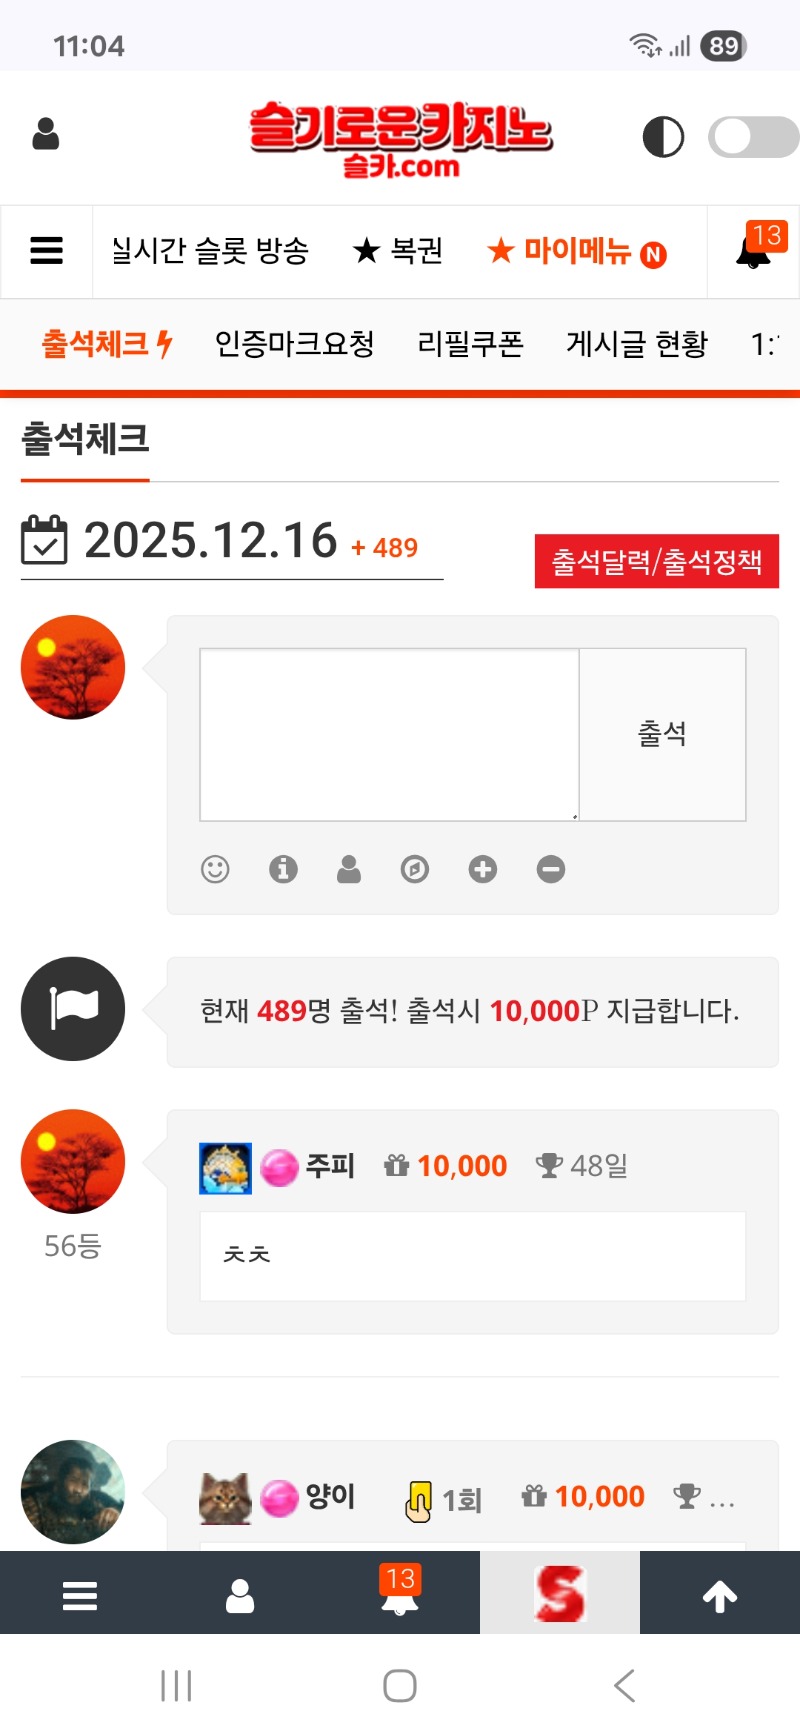800x1734 pixels.
Task: Open the smiley emoticon picker
Action: click(x=215, y=869)
